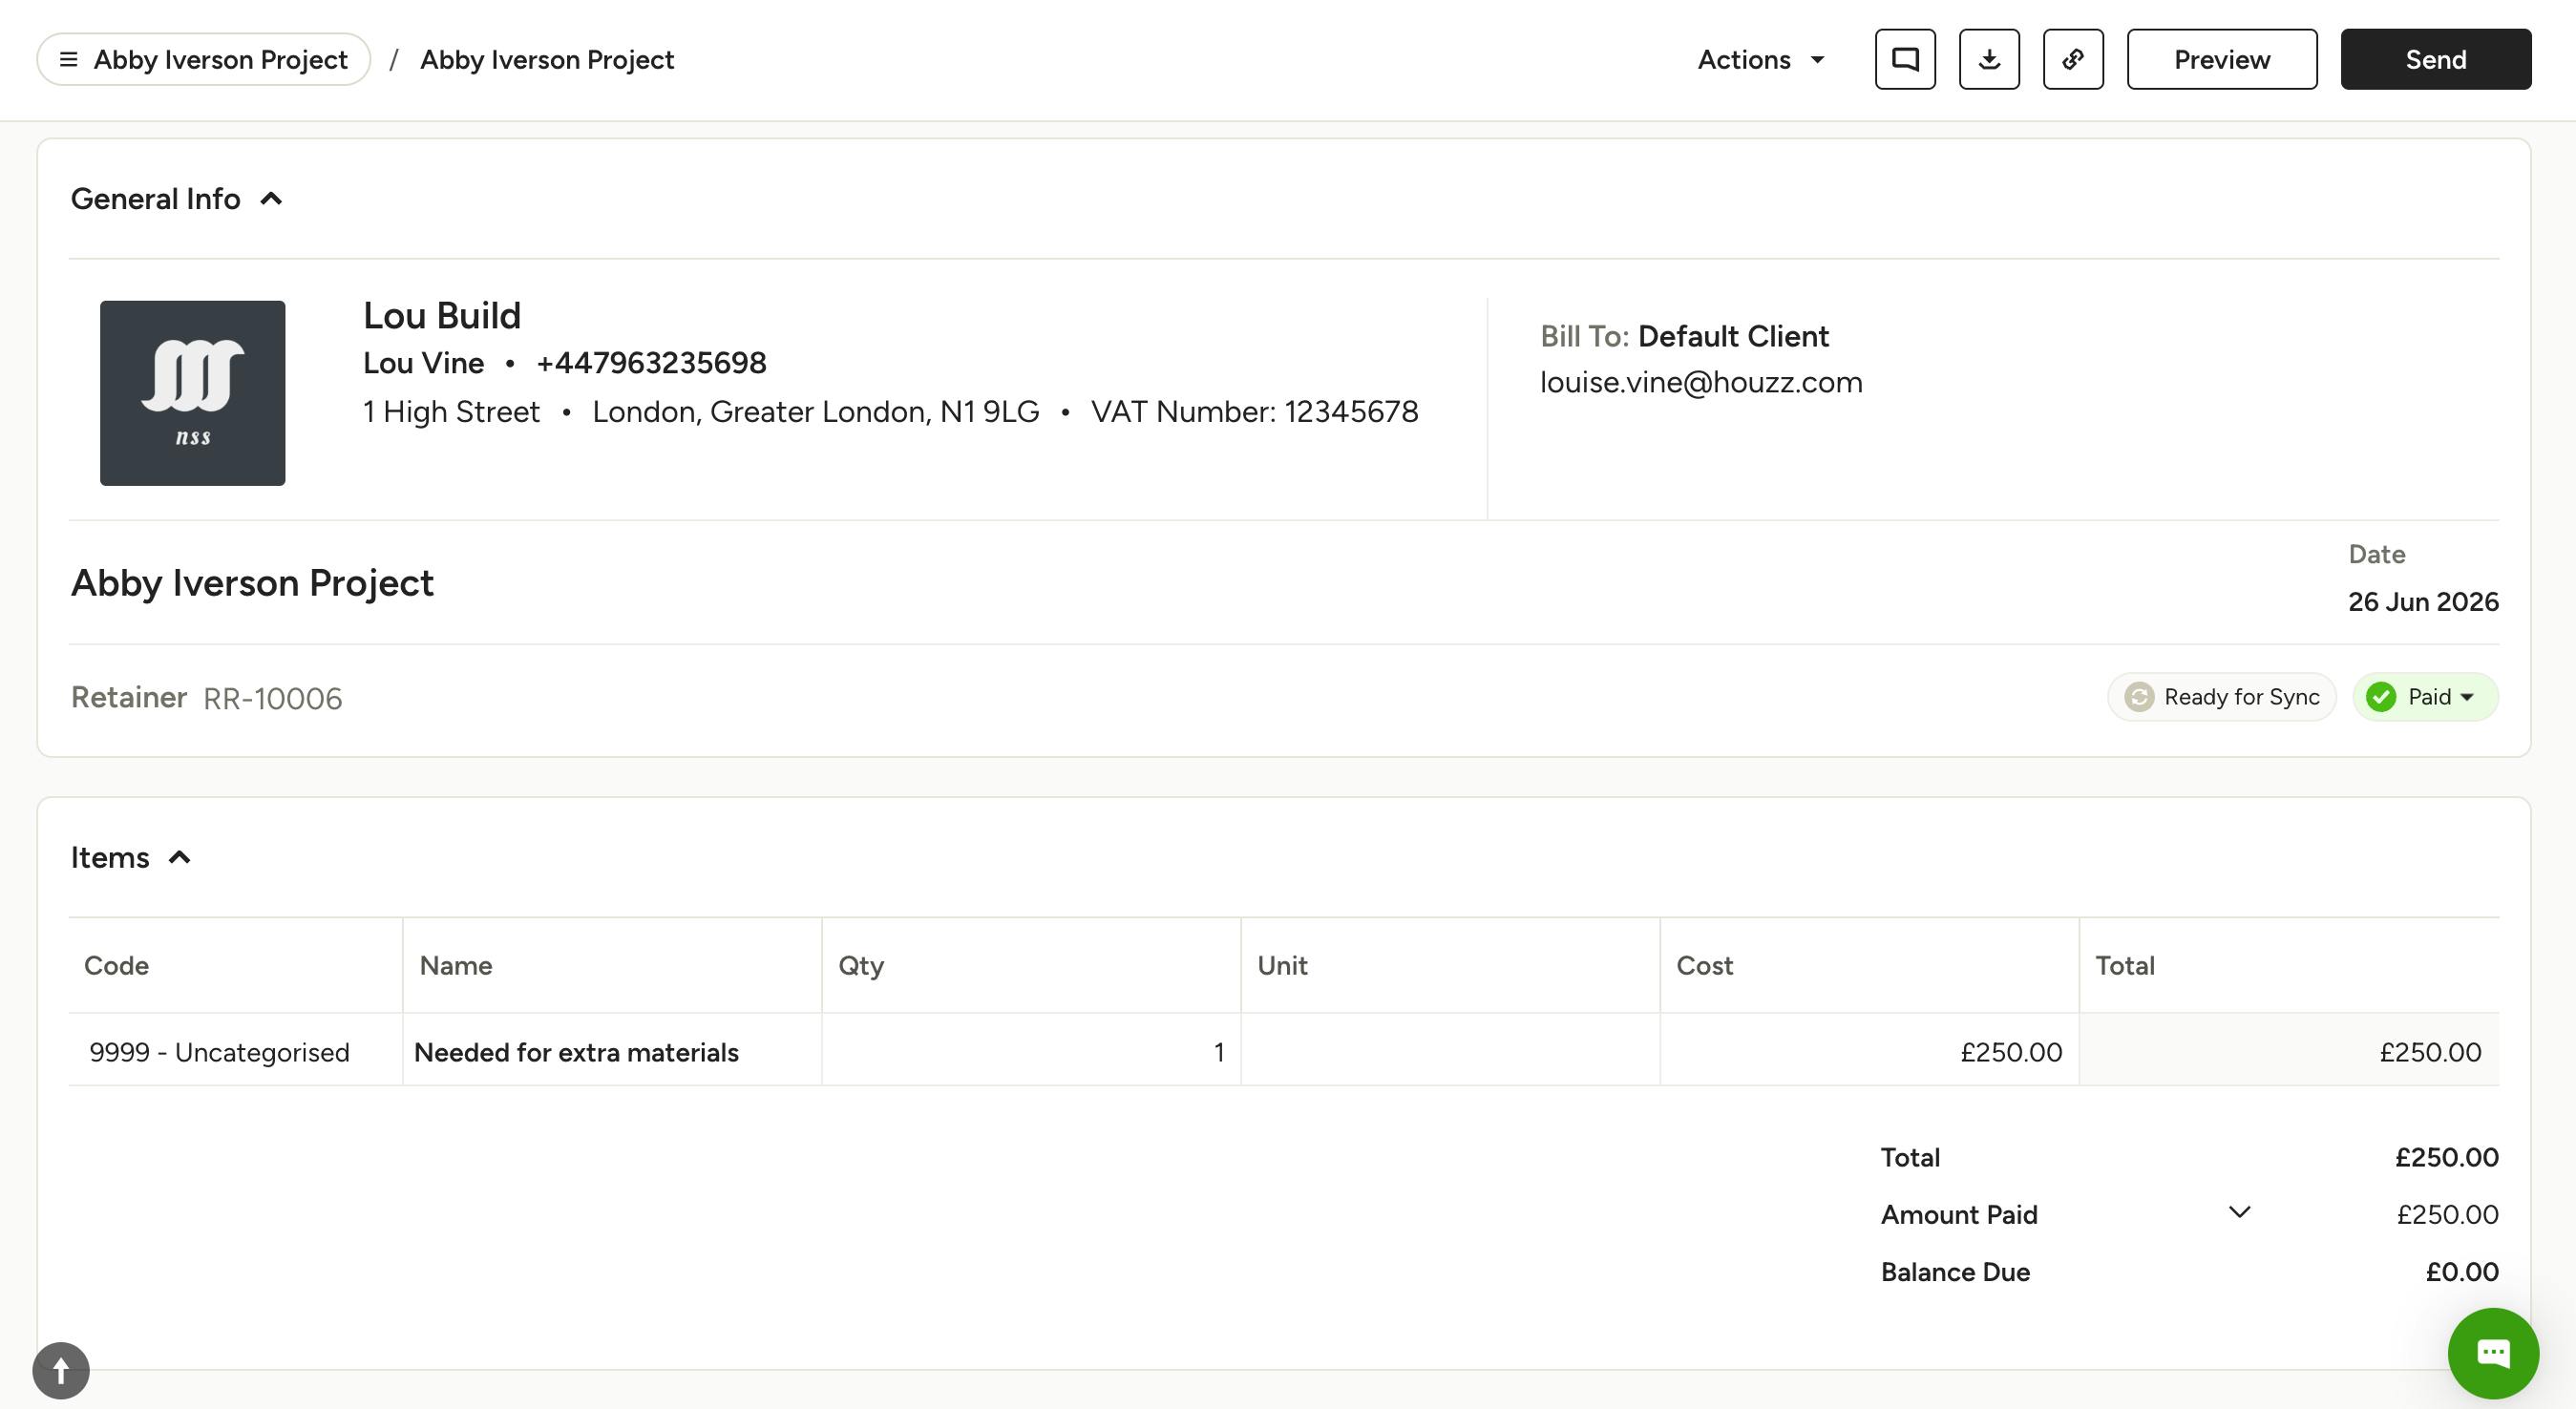Image resolution: width=2576 pixels, height=1409 pixels.
Task: Click the Cost cell showing £250.00
Action: pyautogui.click(x=1870, y=1051)
